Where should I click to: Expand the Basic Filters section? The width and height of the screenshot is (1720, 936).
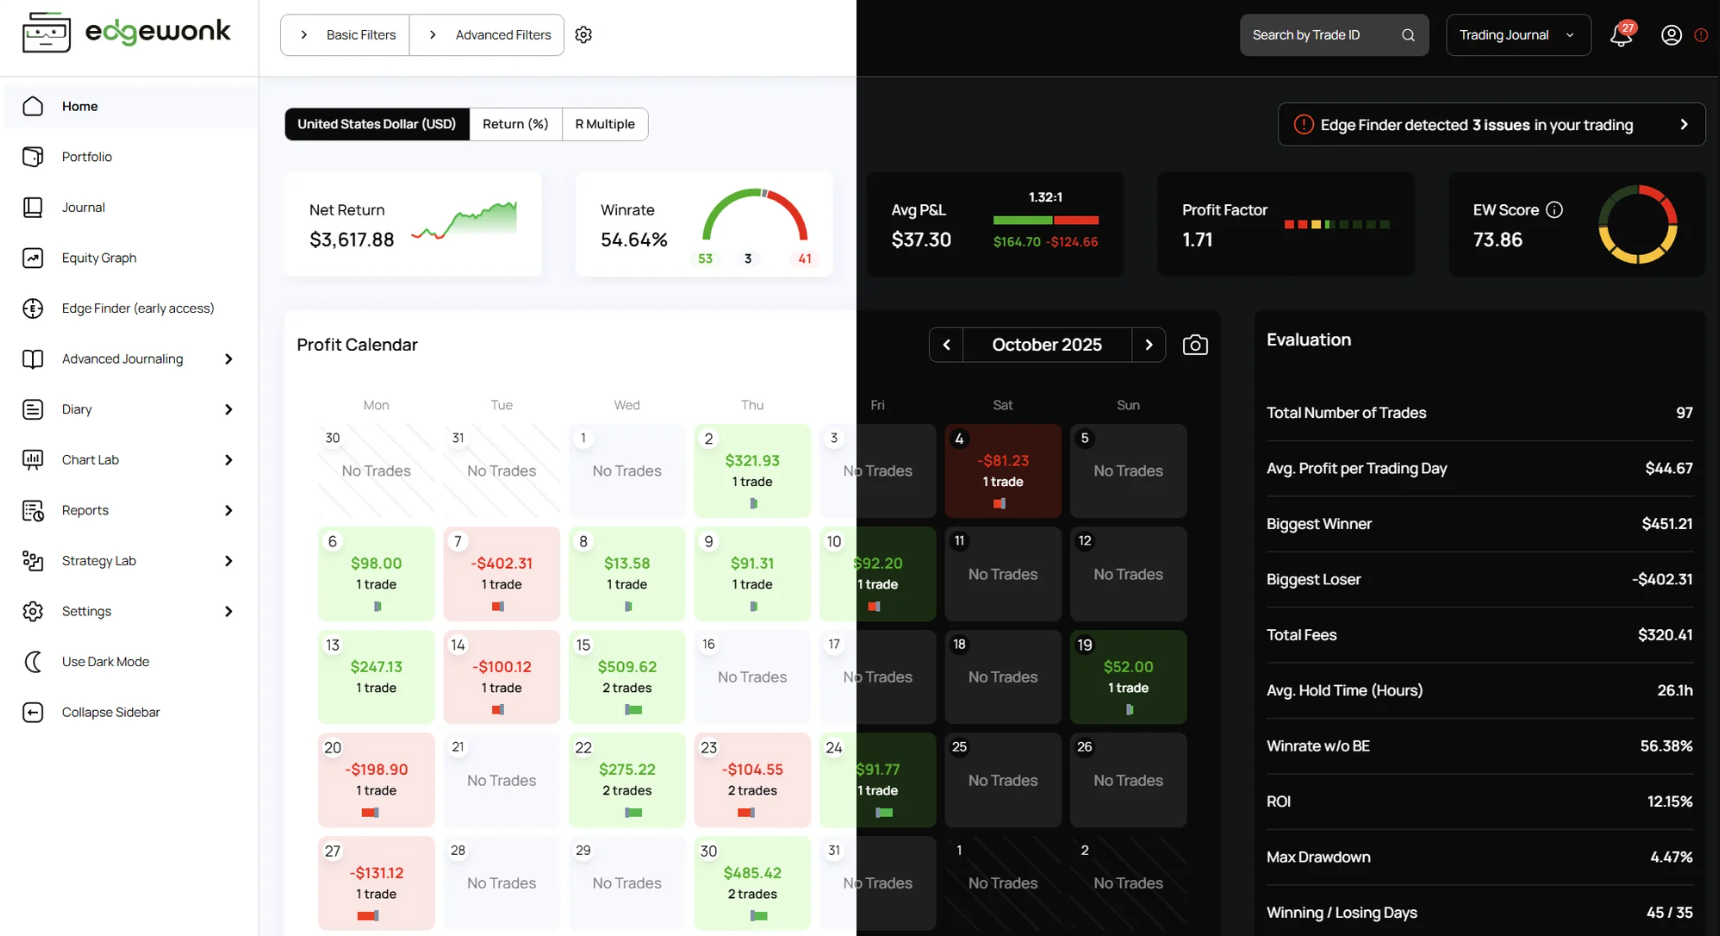click(345, 35)
